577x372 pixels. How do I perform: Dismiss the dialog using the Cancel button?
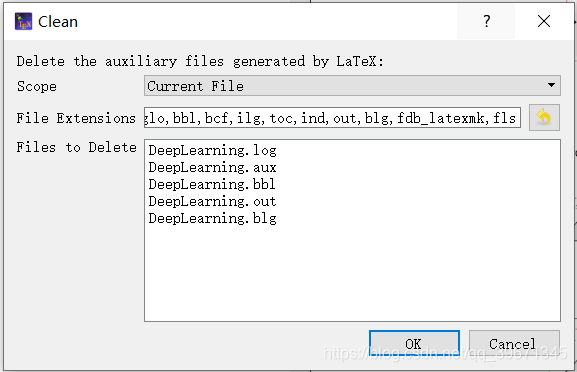tap(514, 344)
